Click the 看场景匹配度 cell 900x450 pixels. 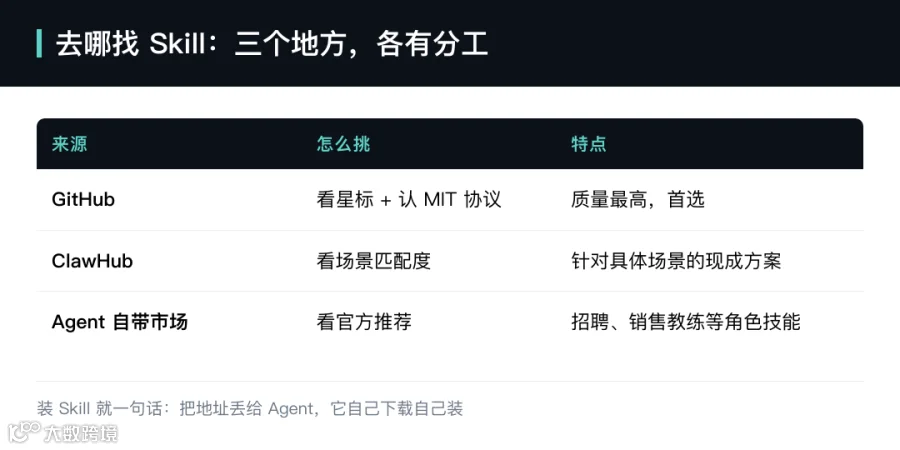click(x=374, y=261)
